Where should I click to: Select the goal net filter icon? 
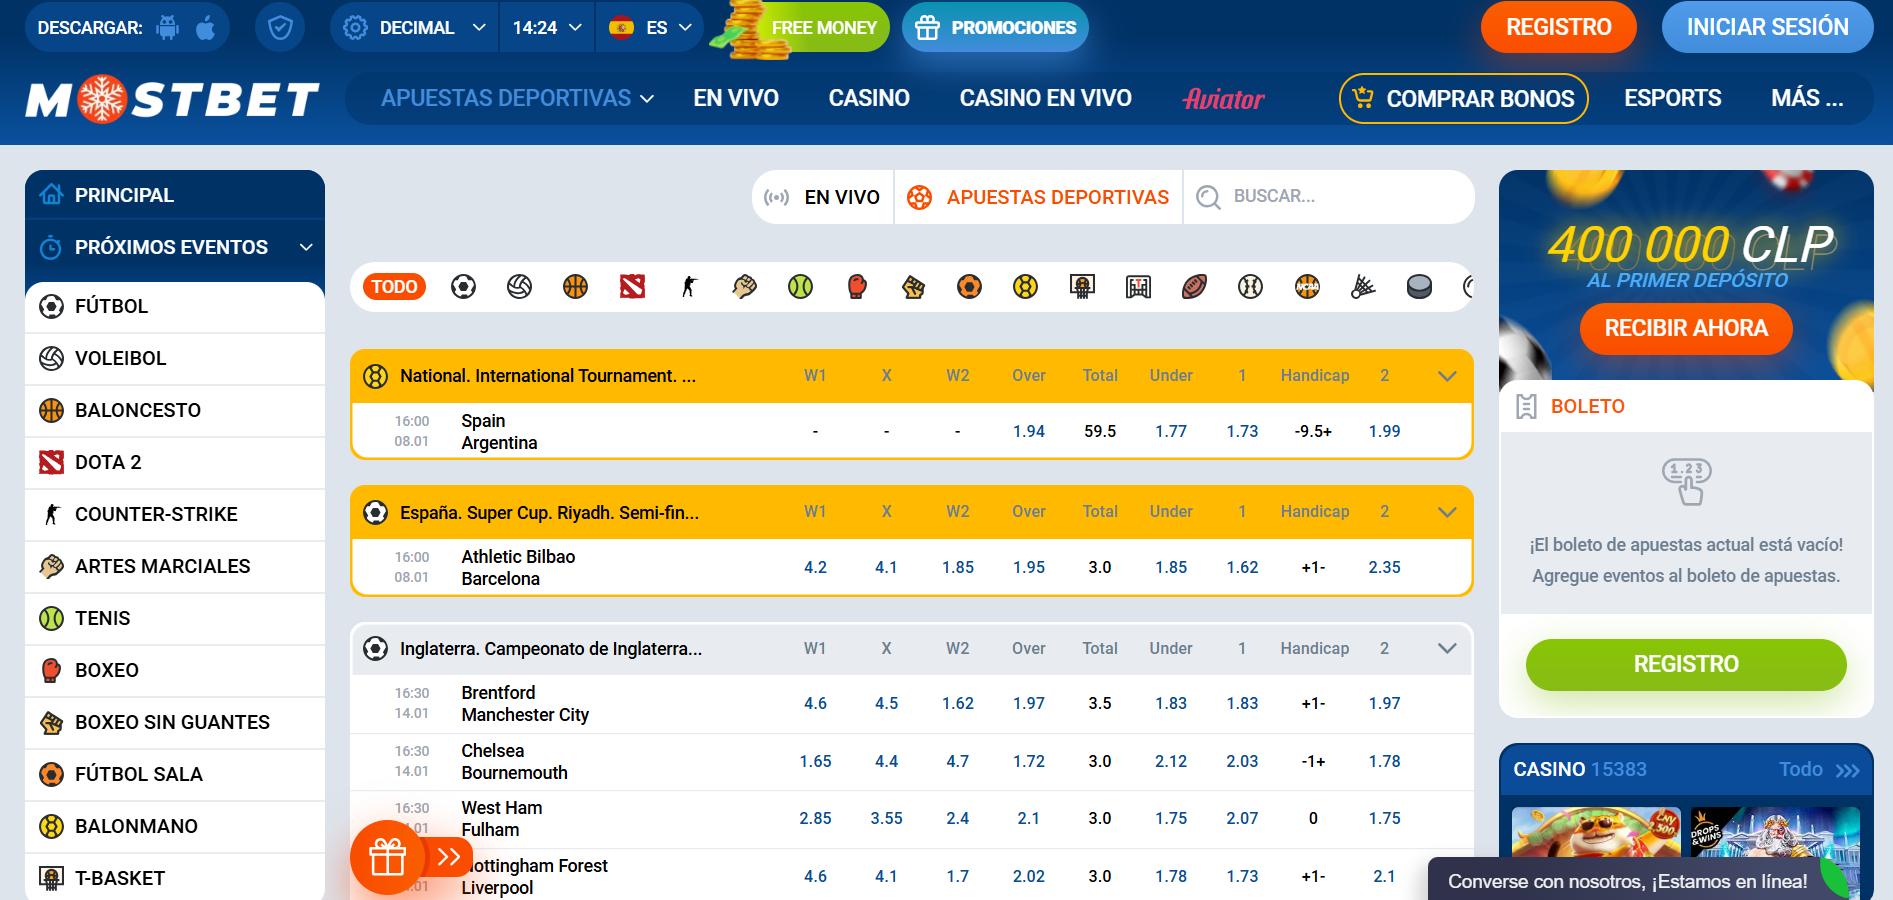[x=1138, y=287]
